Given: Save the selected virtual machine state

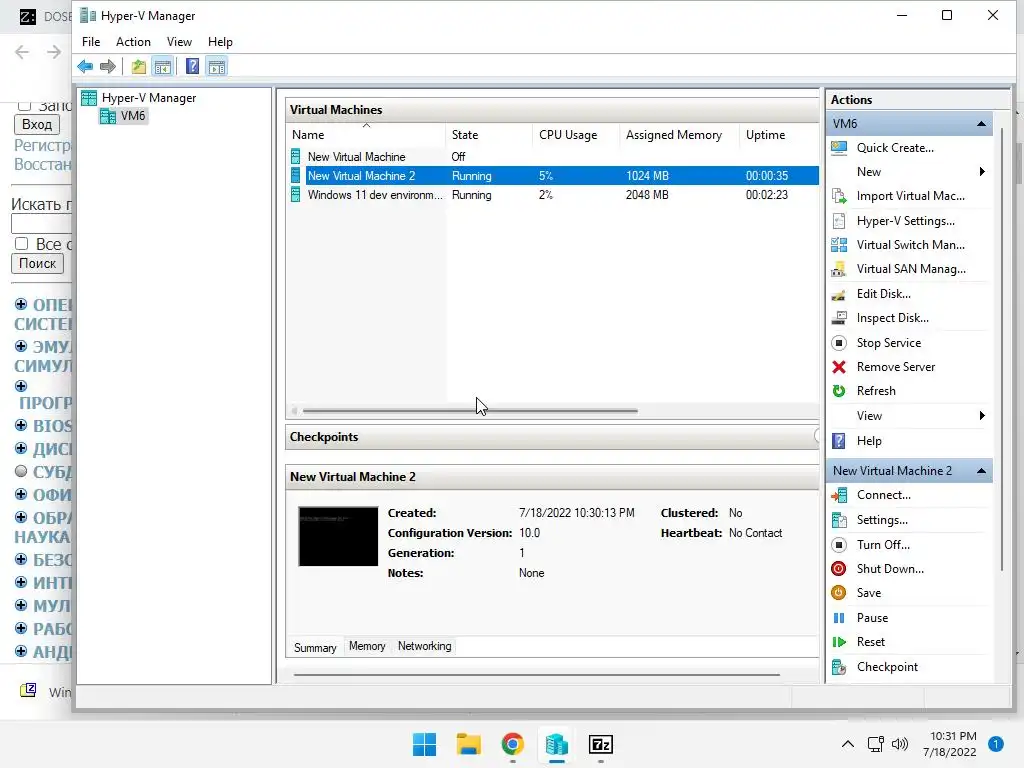Looking at the screenshot, I should (869, 593).
